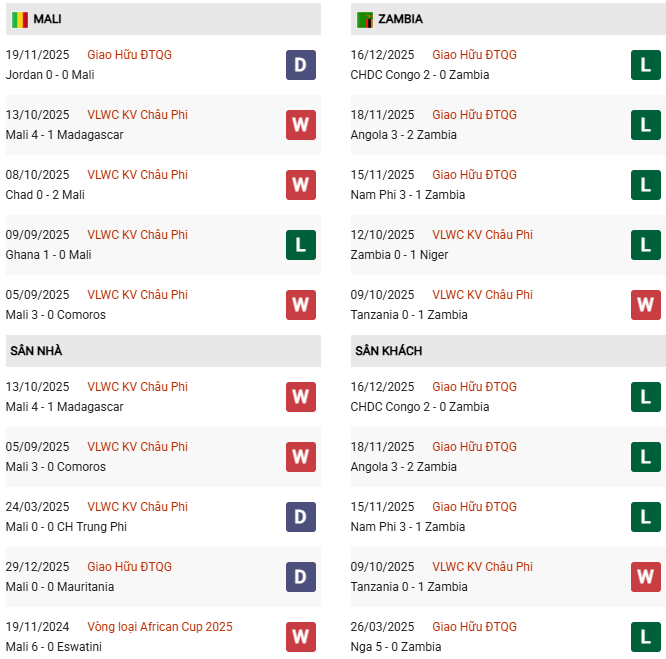Click the draw badge for Jordan 0 - 0 Mali
The height and width of the screenshot is (659, 666).
pos(300,65)
